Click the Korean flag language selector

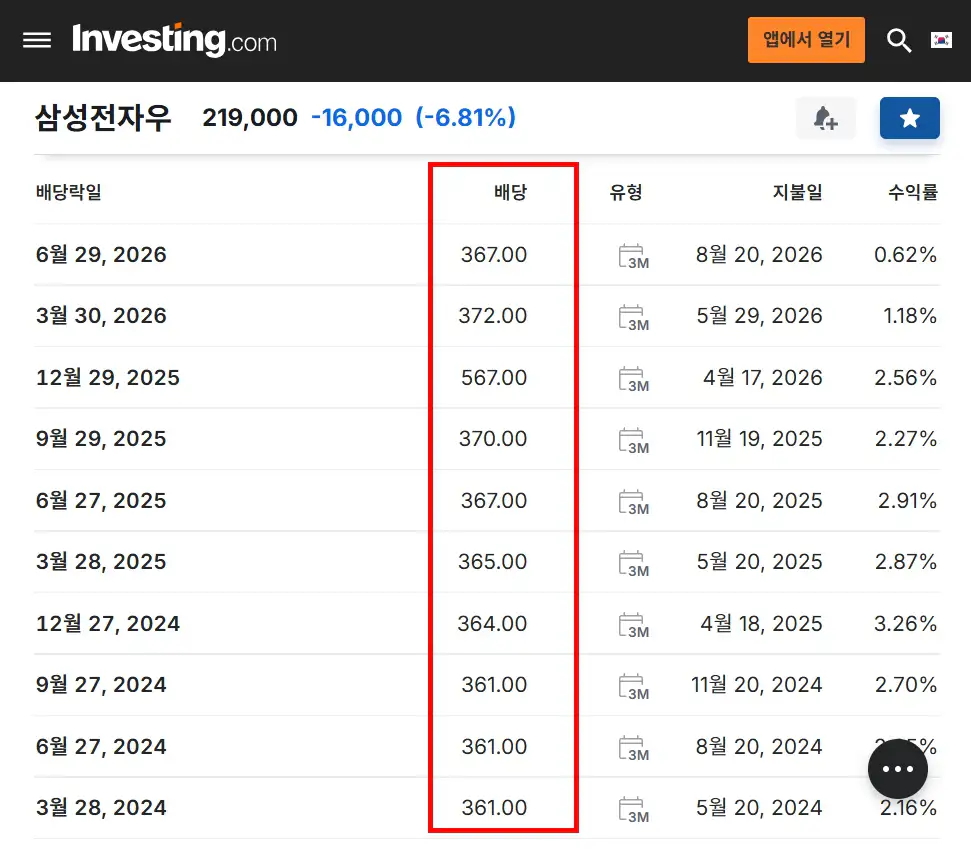pos(941,40)
